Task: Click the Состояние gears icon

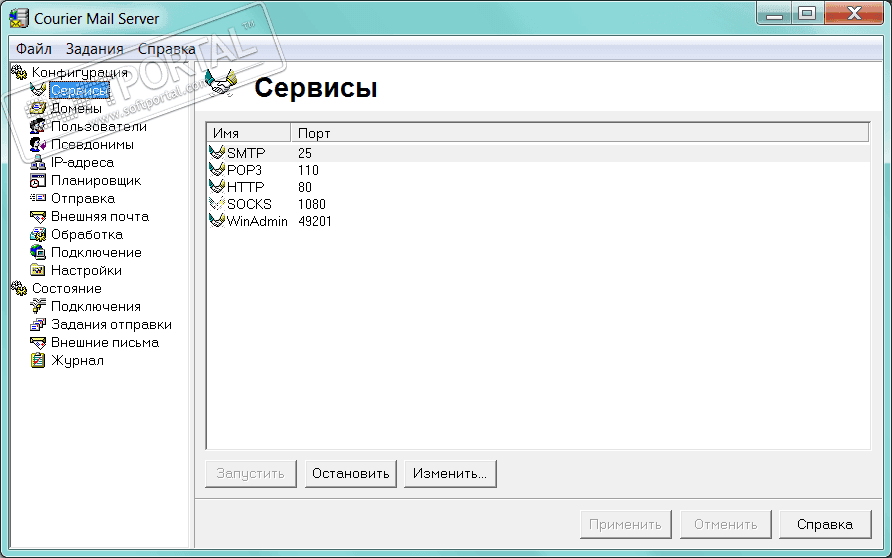Action: [19, 288]
